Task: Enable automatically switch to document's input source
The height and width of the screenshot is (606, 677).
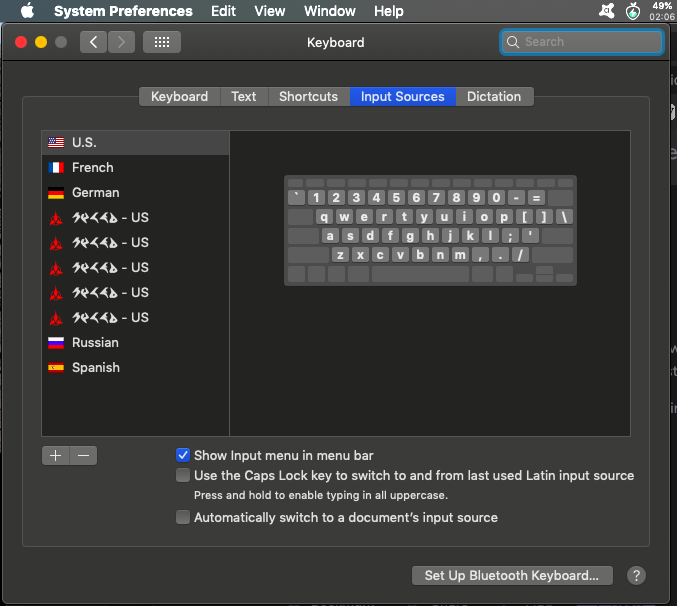Action: pyautogui.click(x=183, y=517)
